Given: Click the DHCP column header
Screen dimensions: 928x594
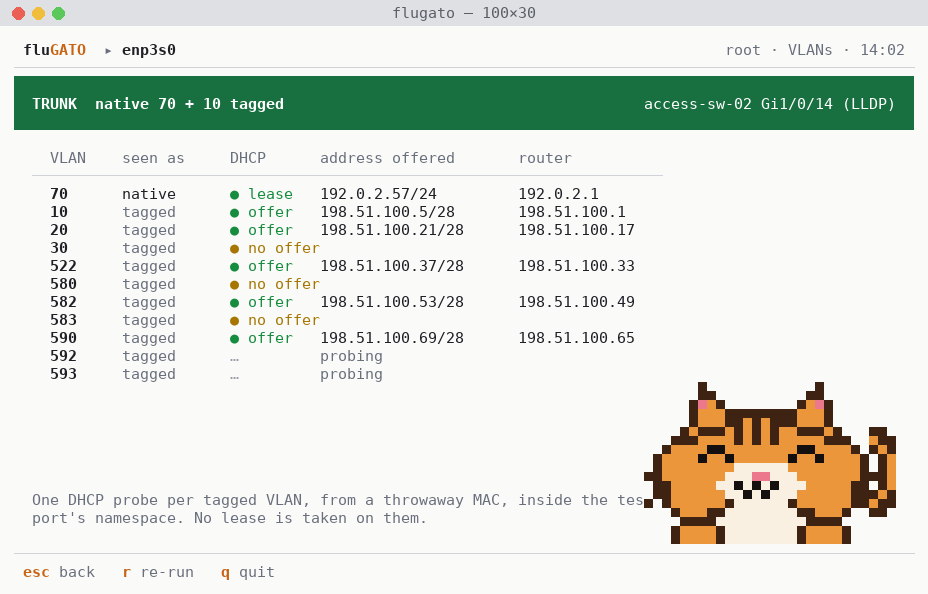Looking at the screenshot, I should (x=248, y=158).
